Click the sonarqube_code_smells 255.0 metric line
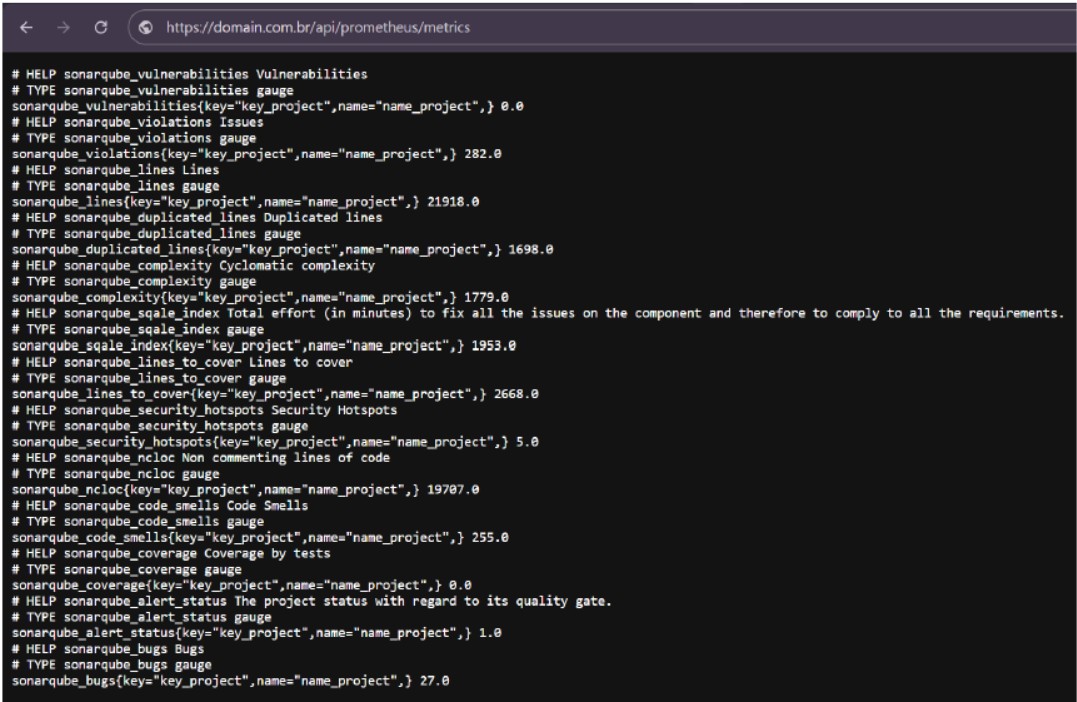The width and height of the screenshot is (1077, 702). tap(260, 538)
